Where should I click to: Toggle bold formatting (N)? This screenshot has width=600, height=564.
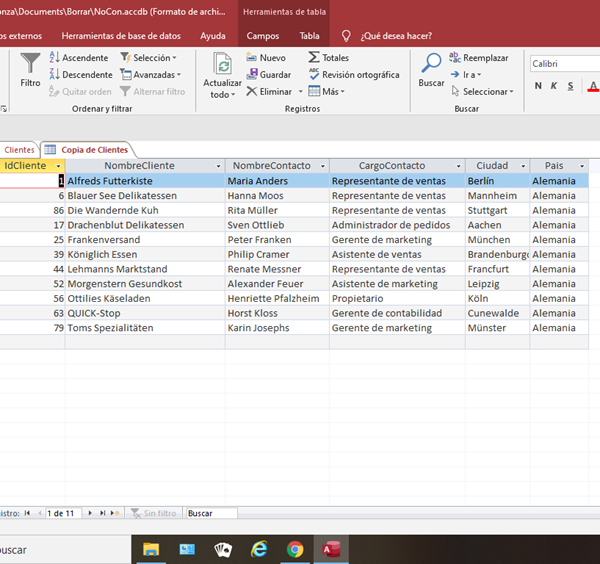pos(539,86)
